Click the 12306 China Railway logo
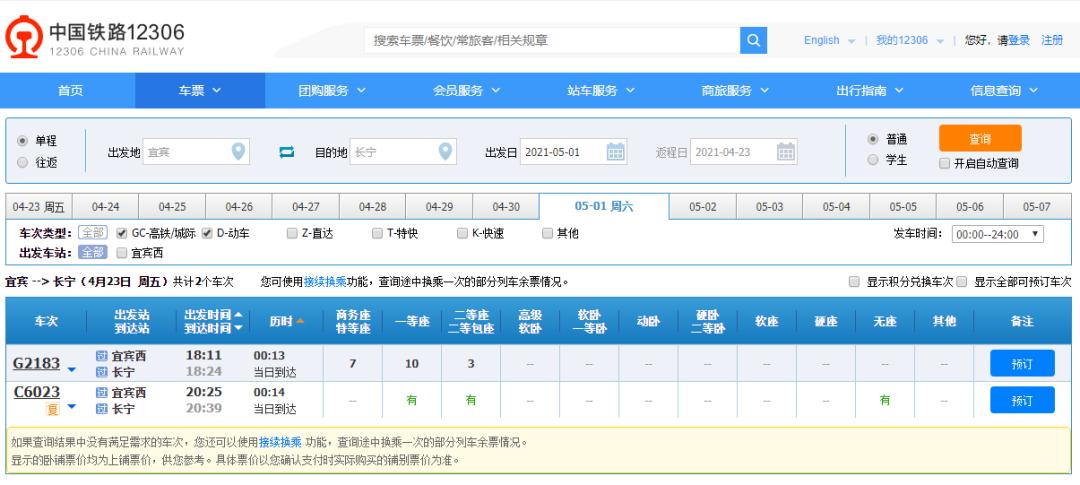The image size is (1080, 485). [x=97, y=40]
